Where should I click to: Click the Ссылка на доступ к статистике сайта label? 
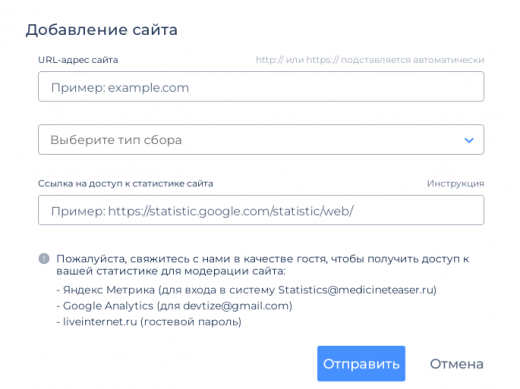pos(125,184)
